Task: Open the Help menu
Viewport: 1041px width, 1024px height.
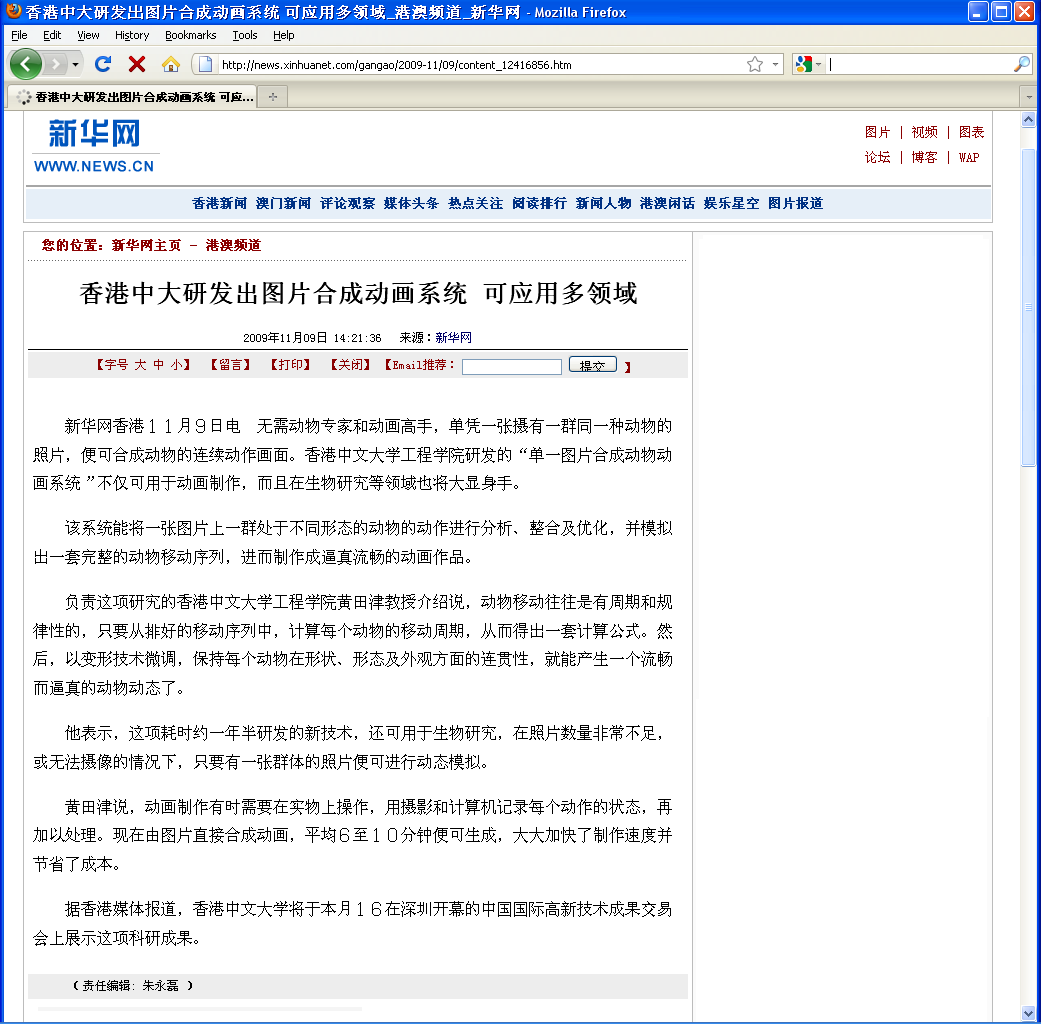Action: 283,35
